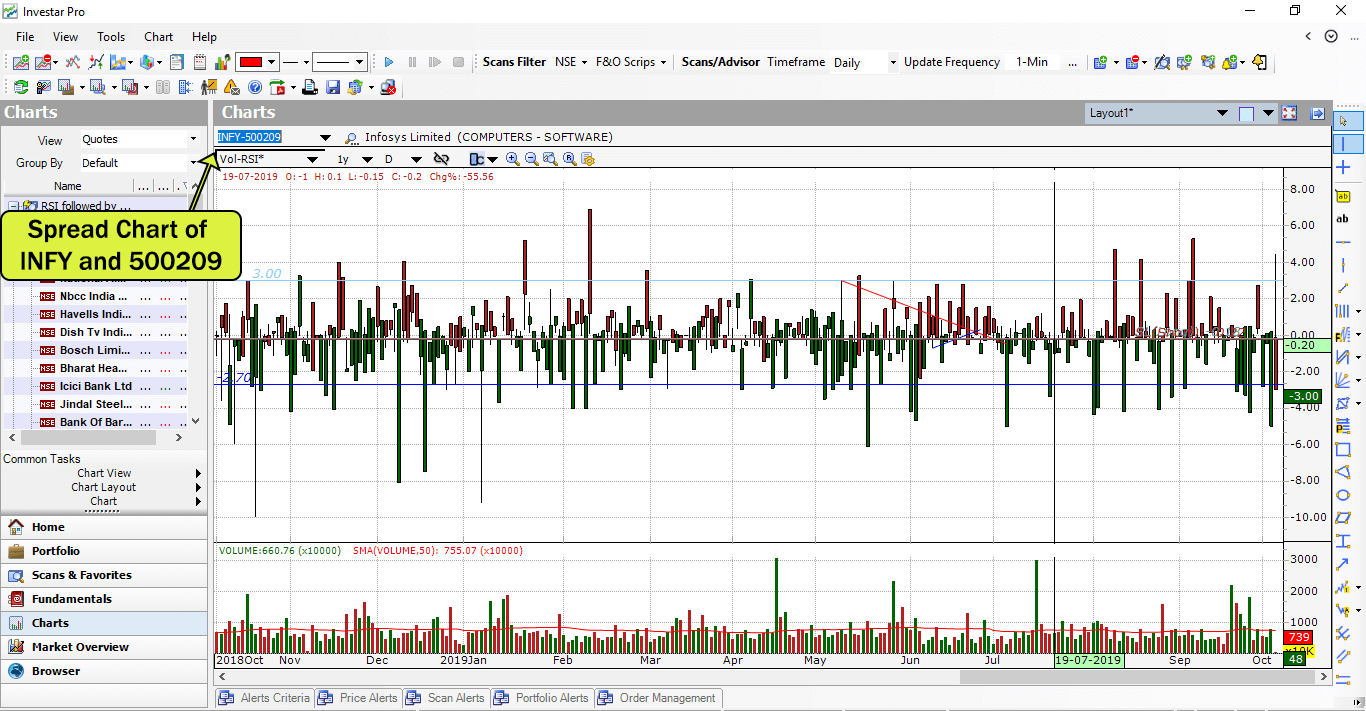Click the zoom-in magnifier above the chart
The width and height of the screenshot is (1366, 711).
click(512, 159)
